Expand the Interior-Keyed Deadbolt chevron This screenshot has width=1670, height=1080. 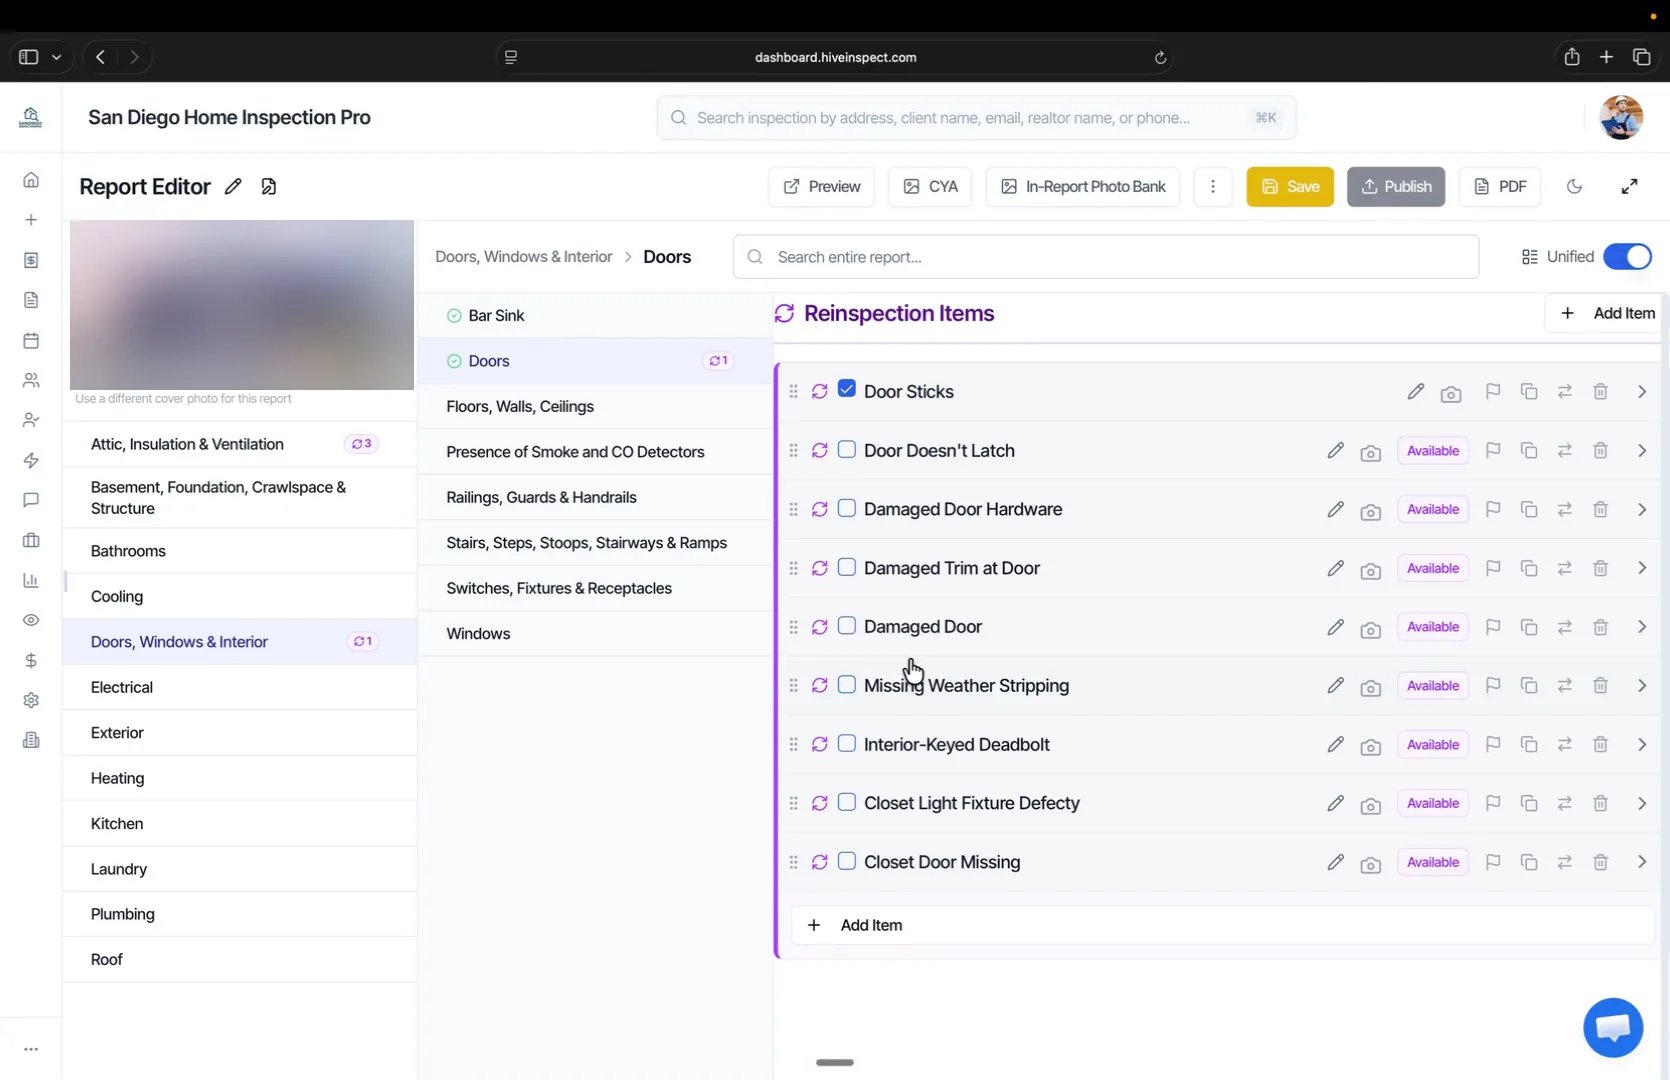pyautogui.click(x=1641, y=745)
